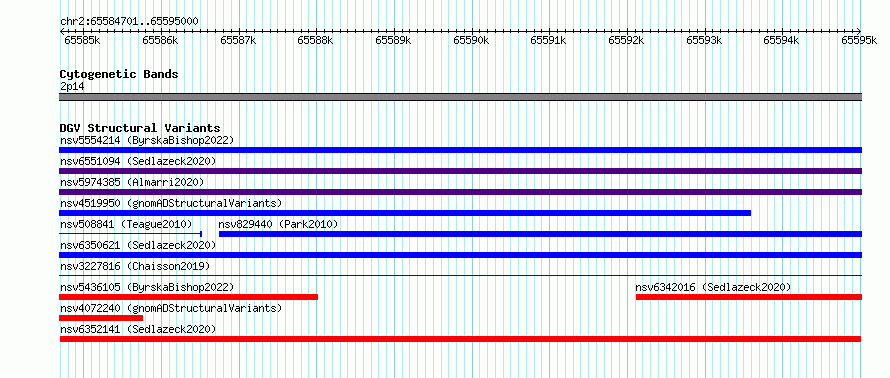Open the nsv829440 (Park2010) label
This screenshot has width=890, height=378.
coord(278,224)
